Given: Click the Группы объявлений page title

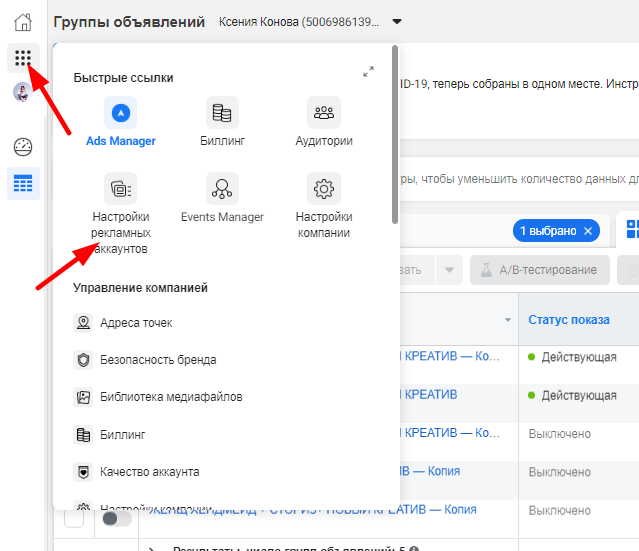Looking at the screenshot, I should [129, 22].
